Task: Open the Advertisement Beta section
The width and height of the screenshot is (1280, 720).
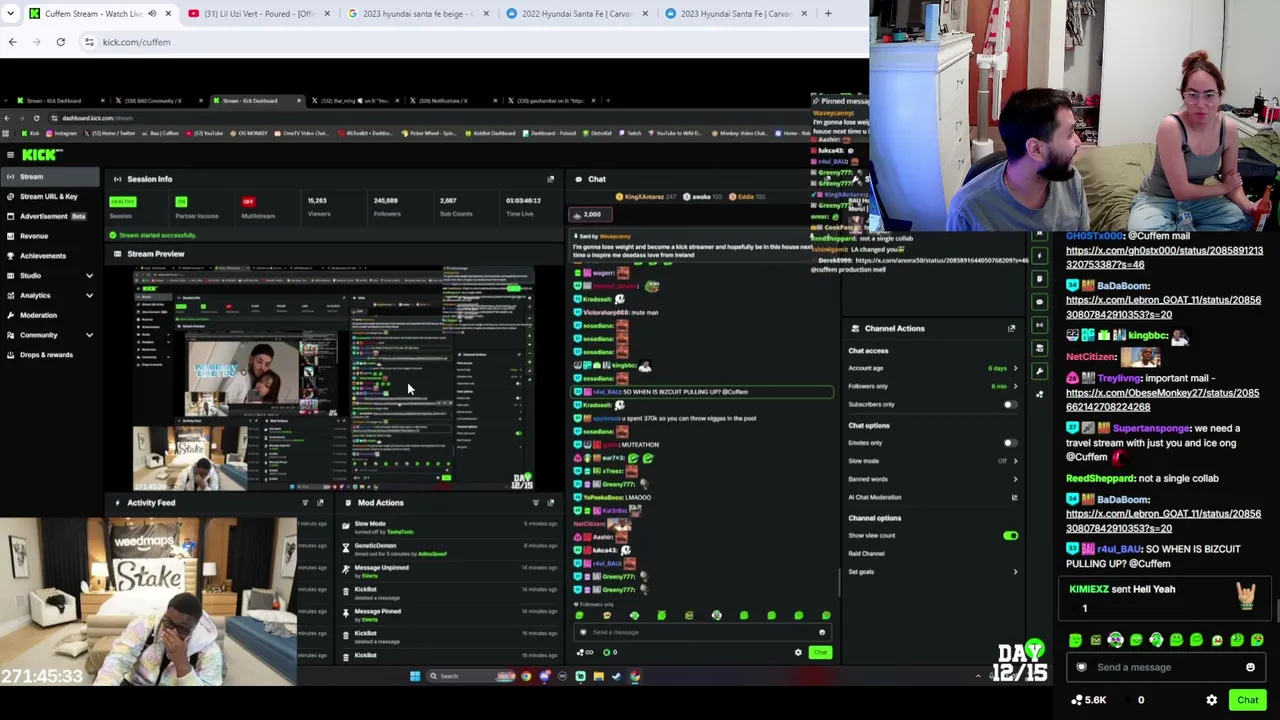Action: (50, 216)
